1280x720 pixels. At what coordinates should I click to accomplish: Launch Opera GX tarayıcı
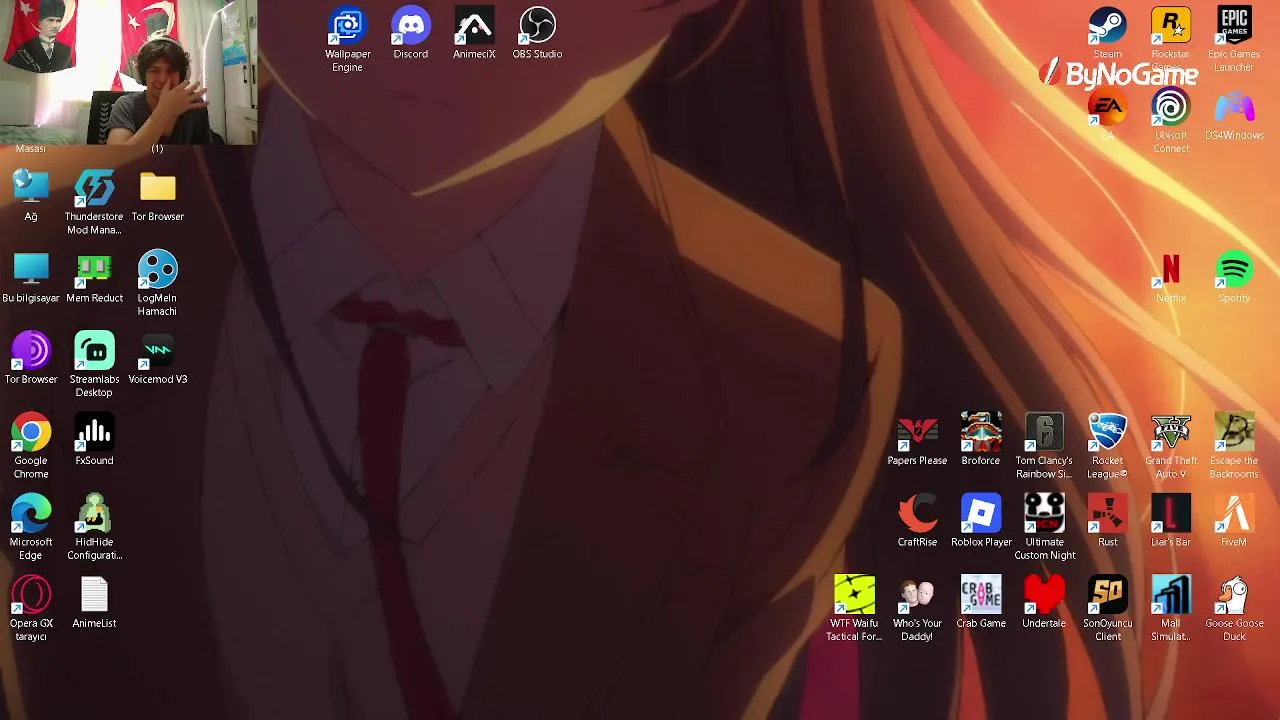click(x=31, y=595)
